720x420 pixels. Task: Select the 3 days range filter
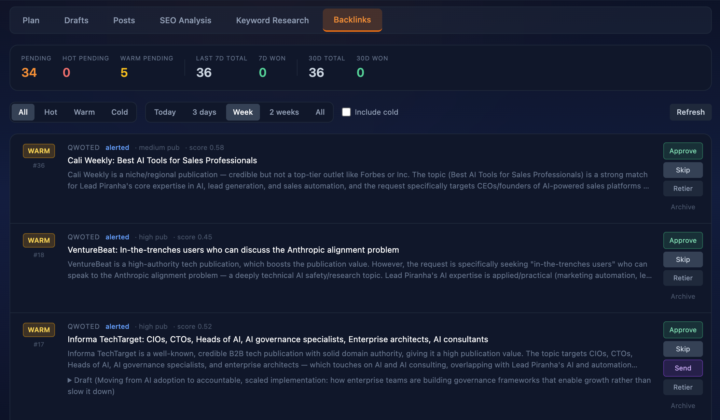204,112
